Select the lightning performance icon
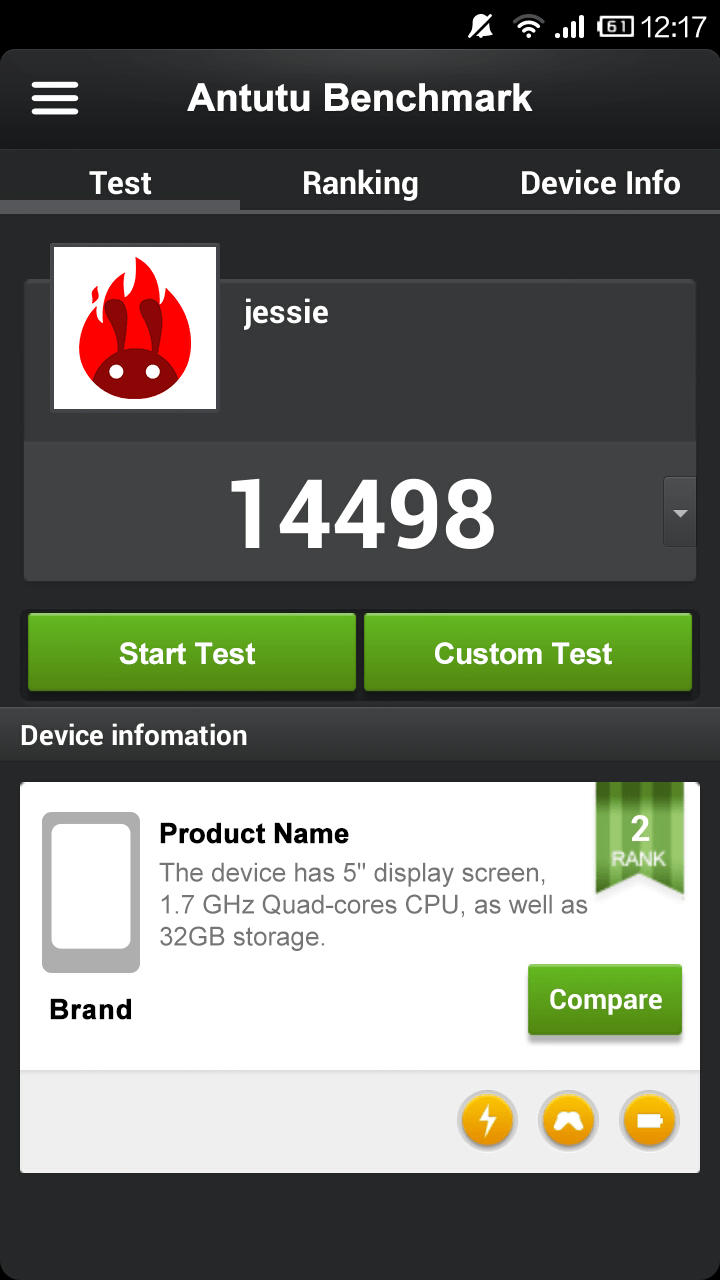Screen dimensions: 720x1280 click(487, 1121)
